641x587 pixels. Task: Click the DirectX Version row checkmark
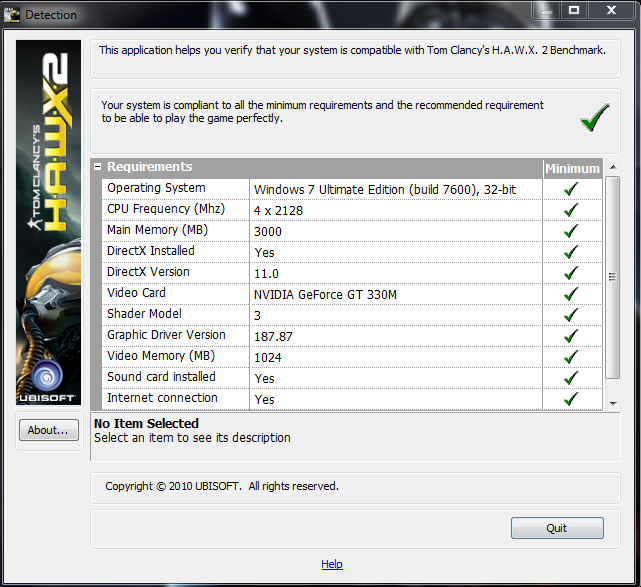[x=571, y=273]
